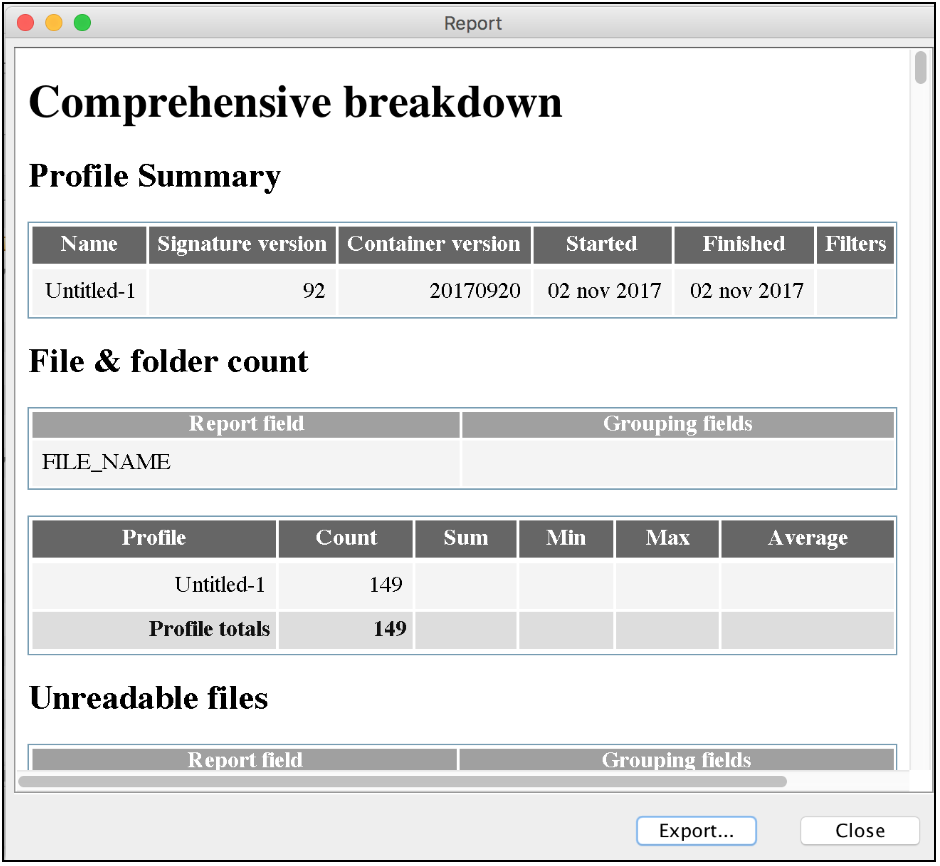Close the Report window with the red button
The height and width of the screenshot is (866, 940).
pos(26,22)
